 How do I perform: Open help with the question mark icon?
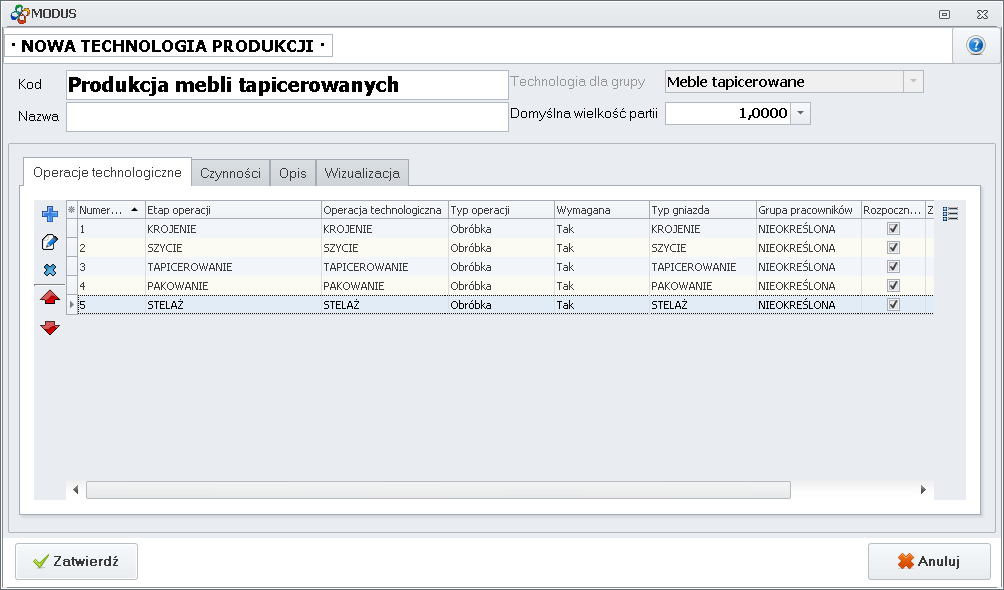(976, 46)
